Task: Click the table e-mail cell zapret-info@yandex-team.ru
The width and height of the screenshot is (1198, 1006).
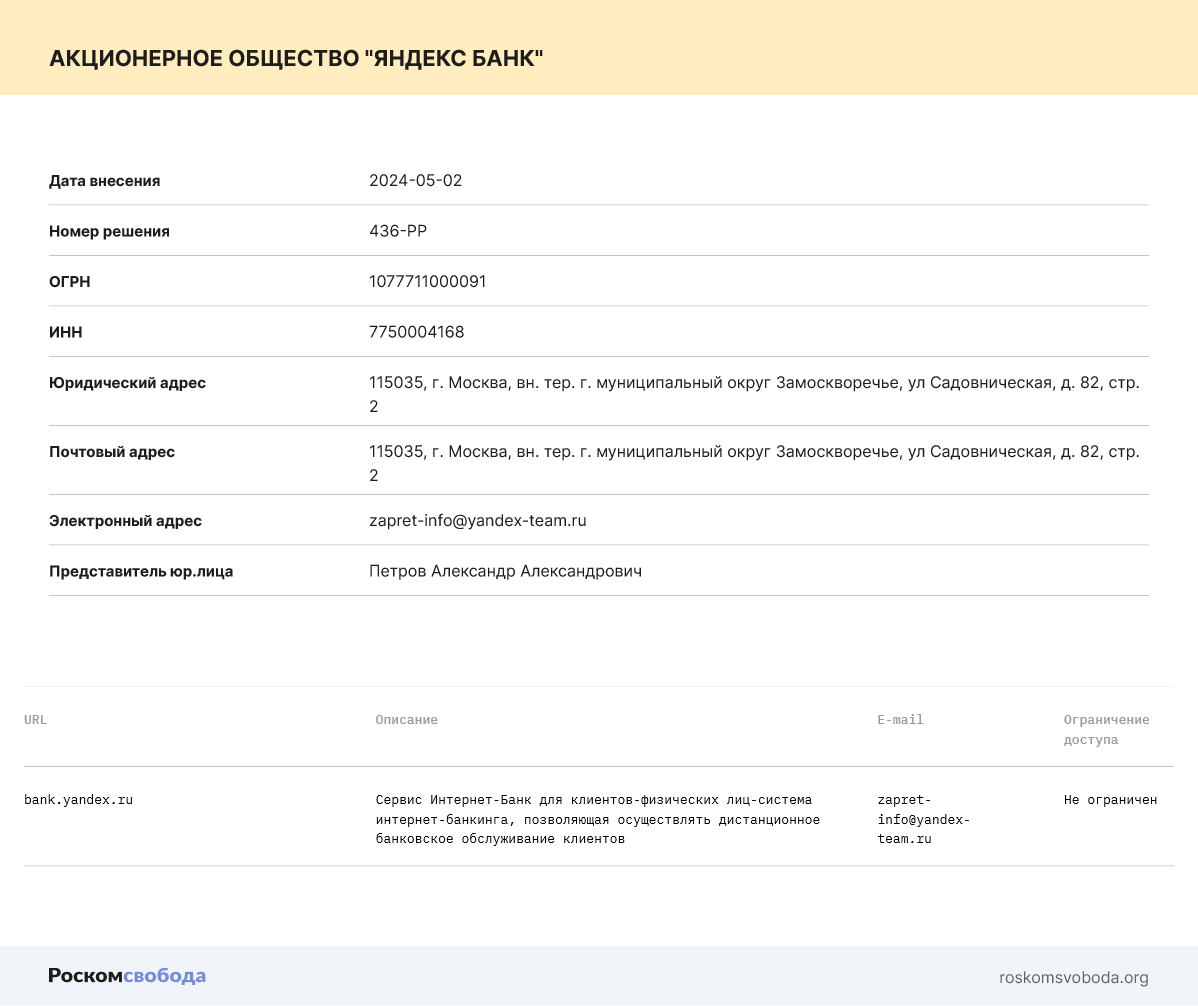Action: click(x=924, y=819)
